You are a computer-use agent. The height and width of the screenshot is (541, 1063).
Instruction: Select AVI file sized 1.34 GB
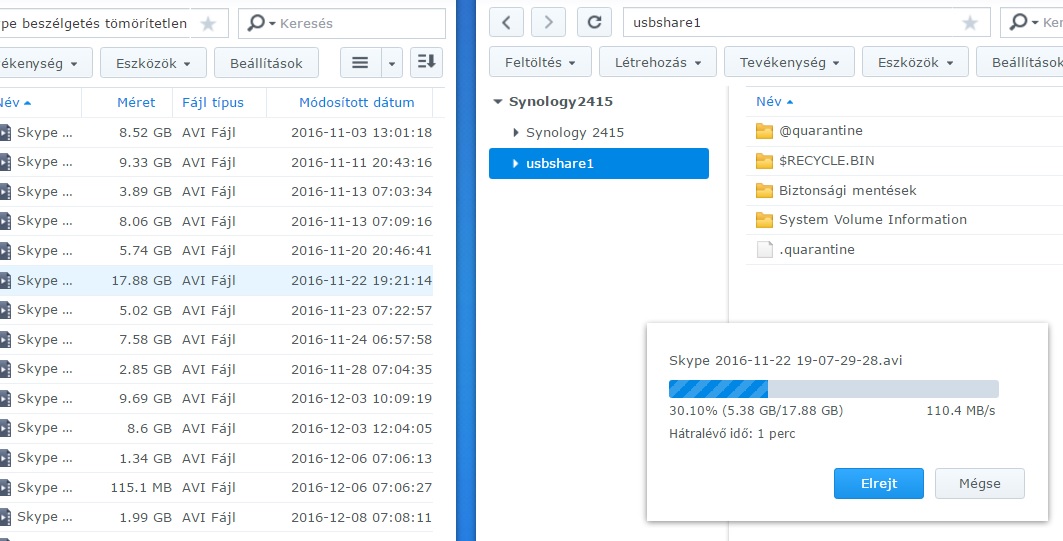pos(216,458)
